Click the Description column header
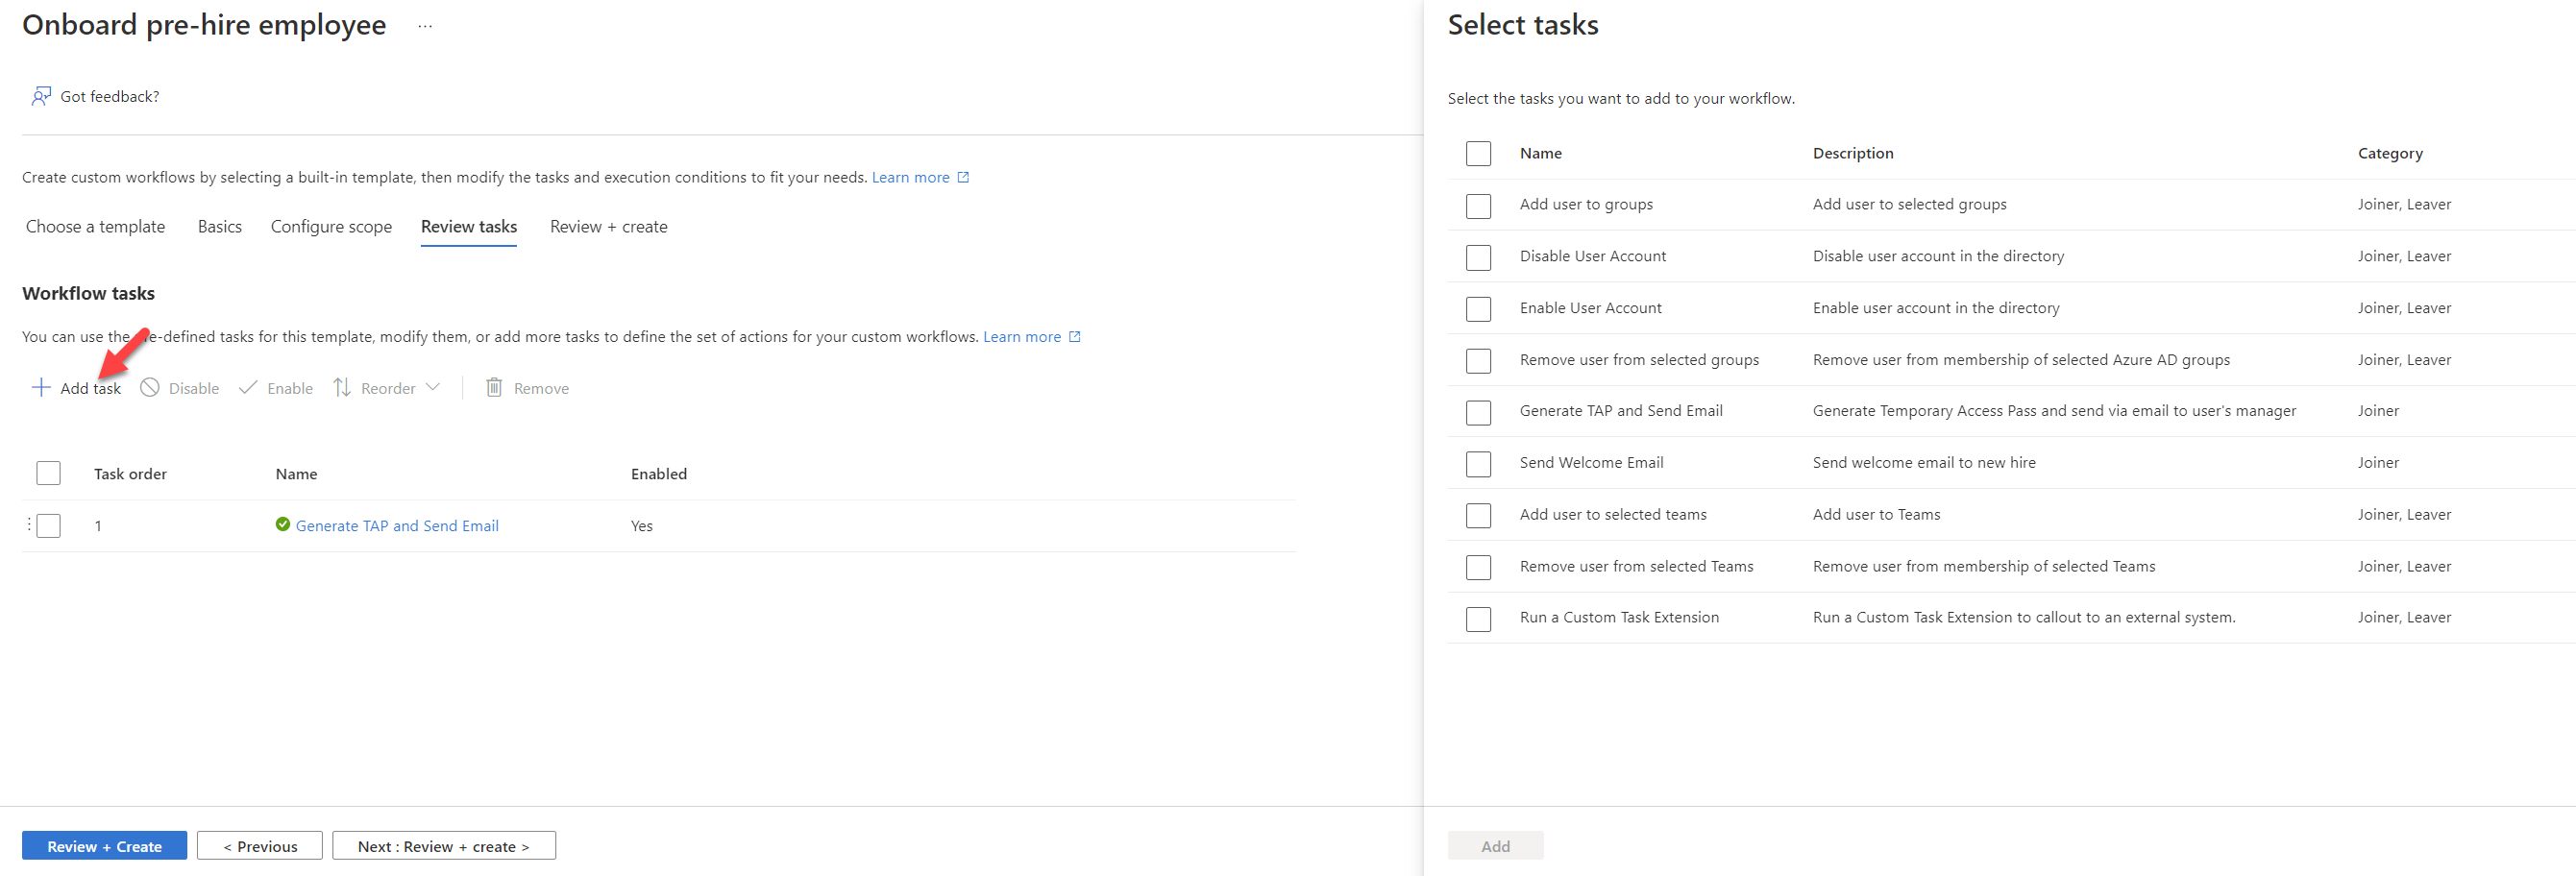 coord(1853,153)
